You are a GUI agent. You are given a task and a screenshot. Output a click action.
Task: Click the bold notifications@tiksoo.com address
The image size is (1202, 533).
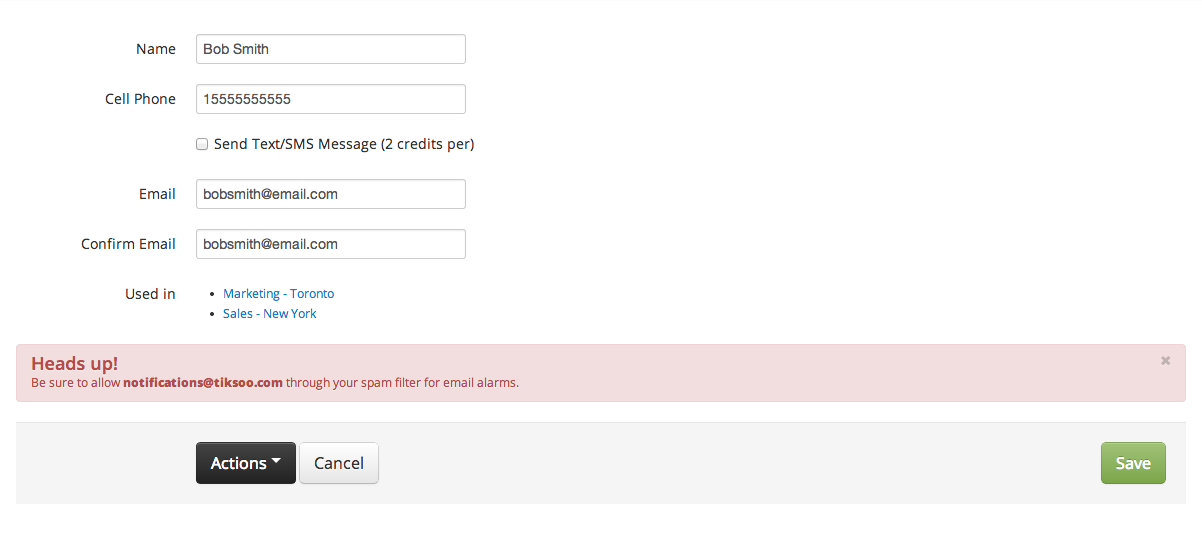point(202,383)
